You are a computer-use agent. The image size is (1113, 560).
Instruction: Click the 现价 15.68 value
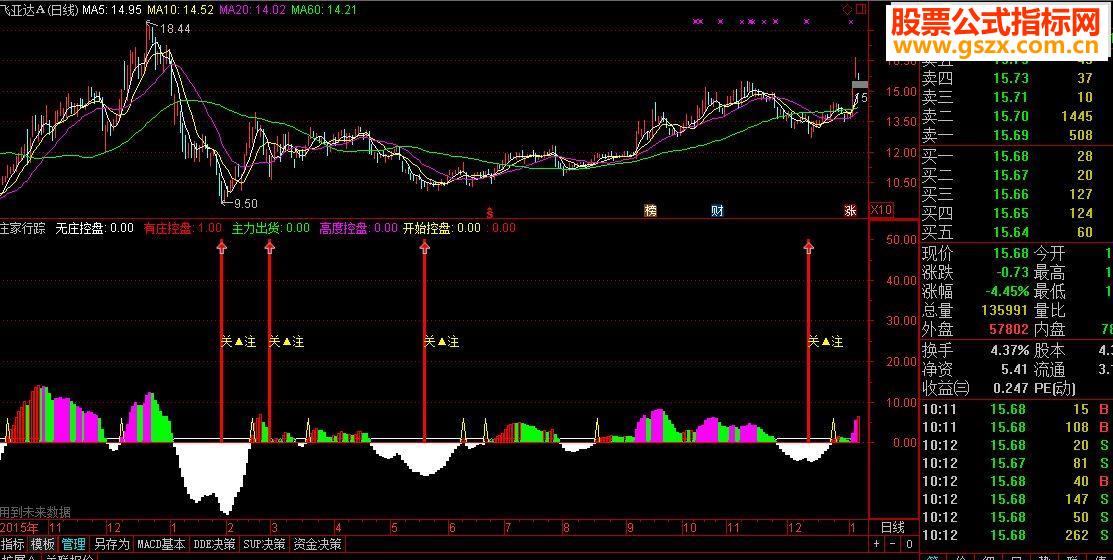1011,253
